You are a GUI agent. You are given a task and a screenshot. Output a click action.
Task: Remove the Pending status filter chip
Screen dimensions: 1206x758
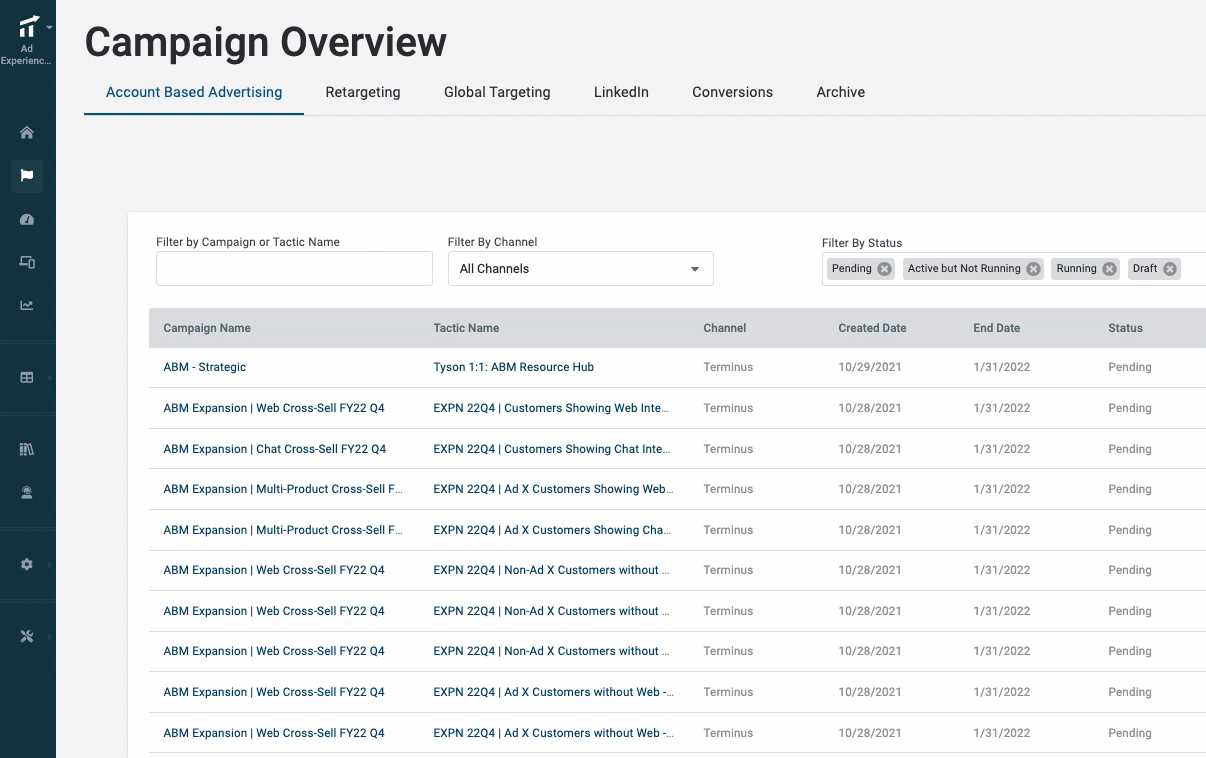[884, 269]
